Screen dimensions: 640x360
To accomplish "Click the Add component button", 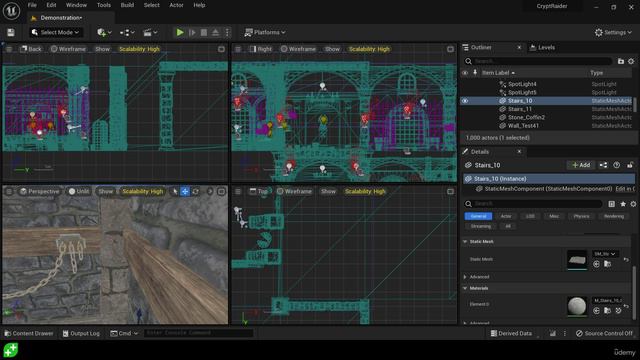I will [581, 165].
